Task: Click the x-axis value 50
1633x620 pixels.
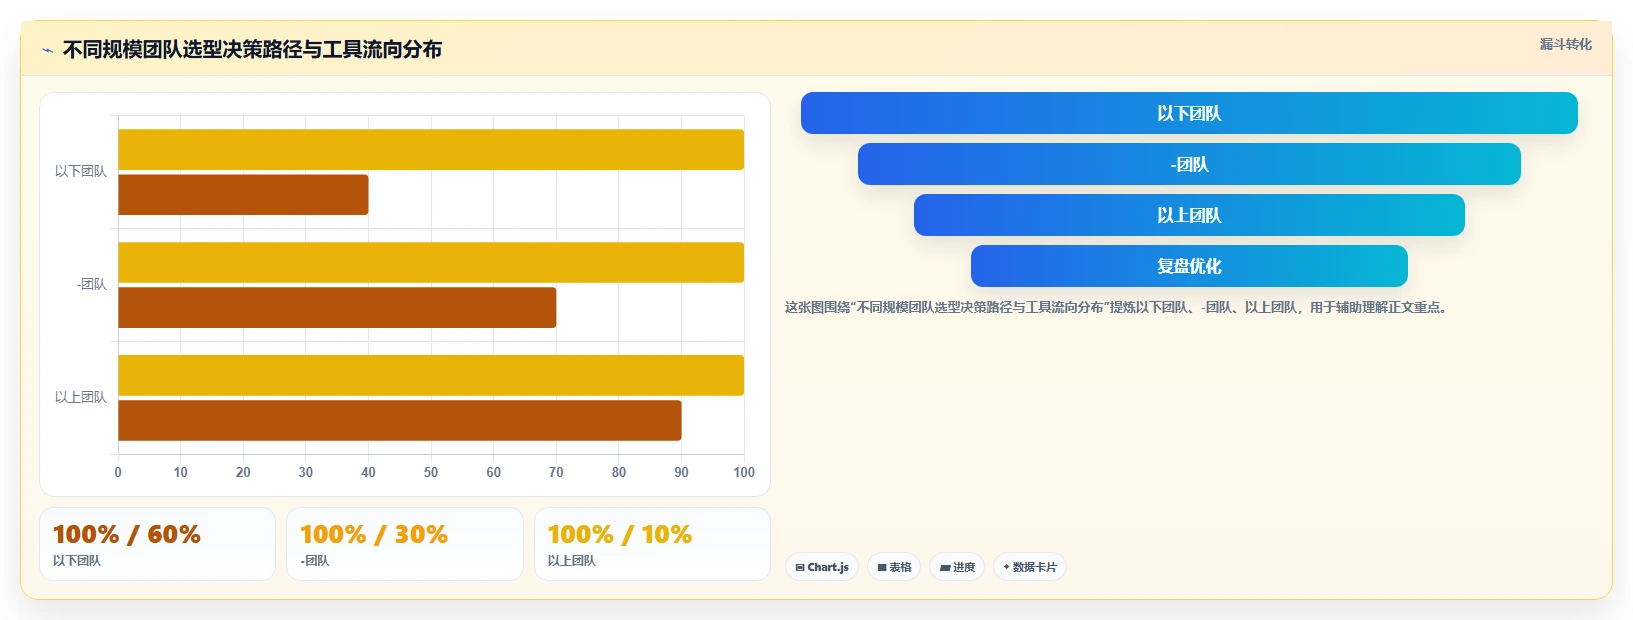Action: coord(431,472)
